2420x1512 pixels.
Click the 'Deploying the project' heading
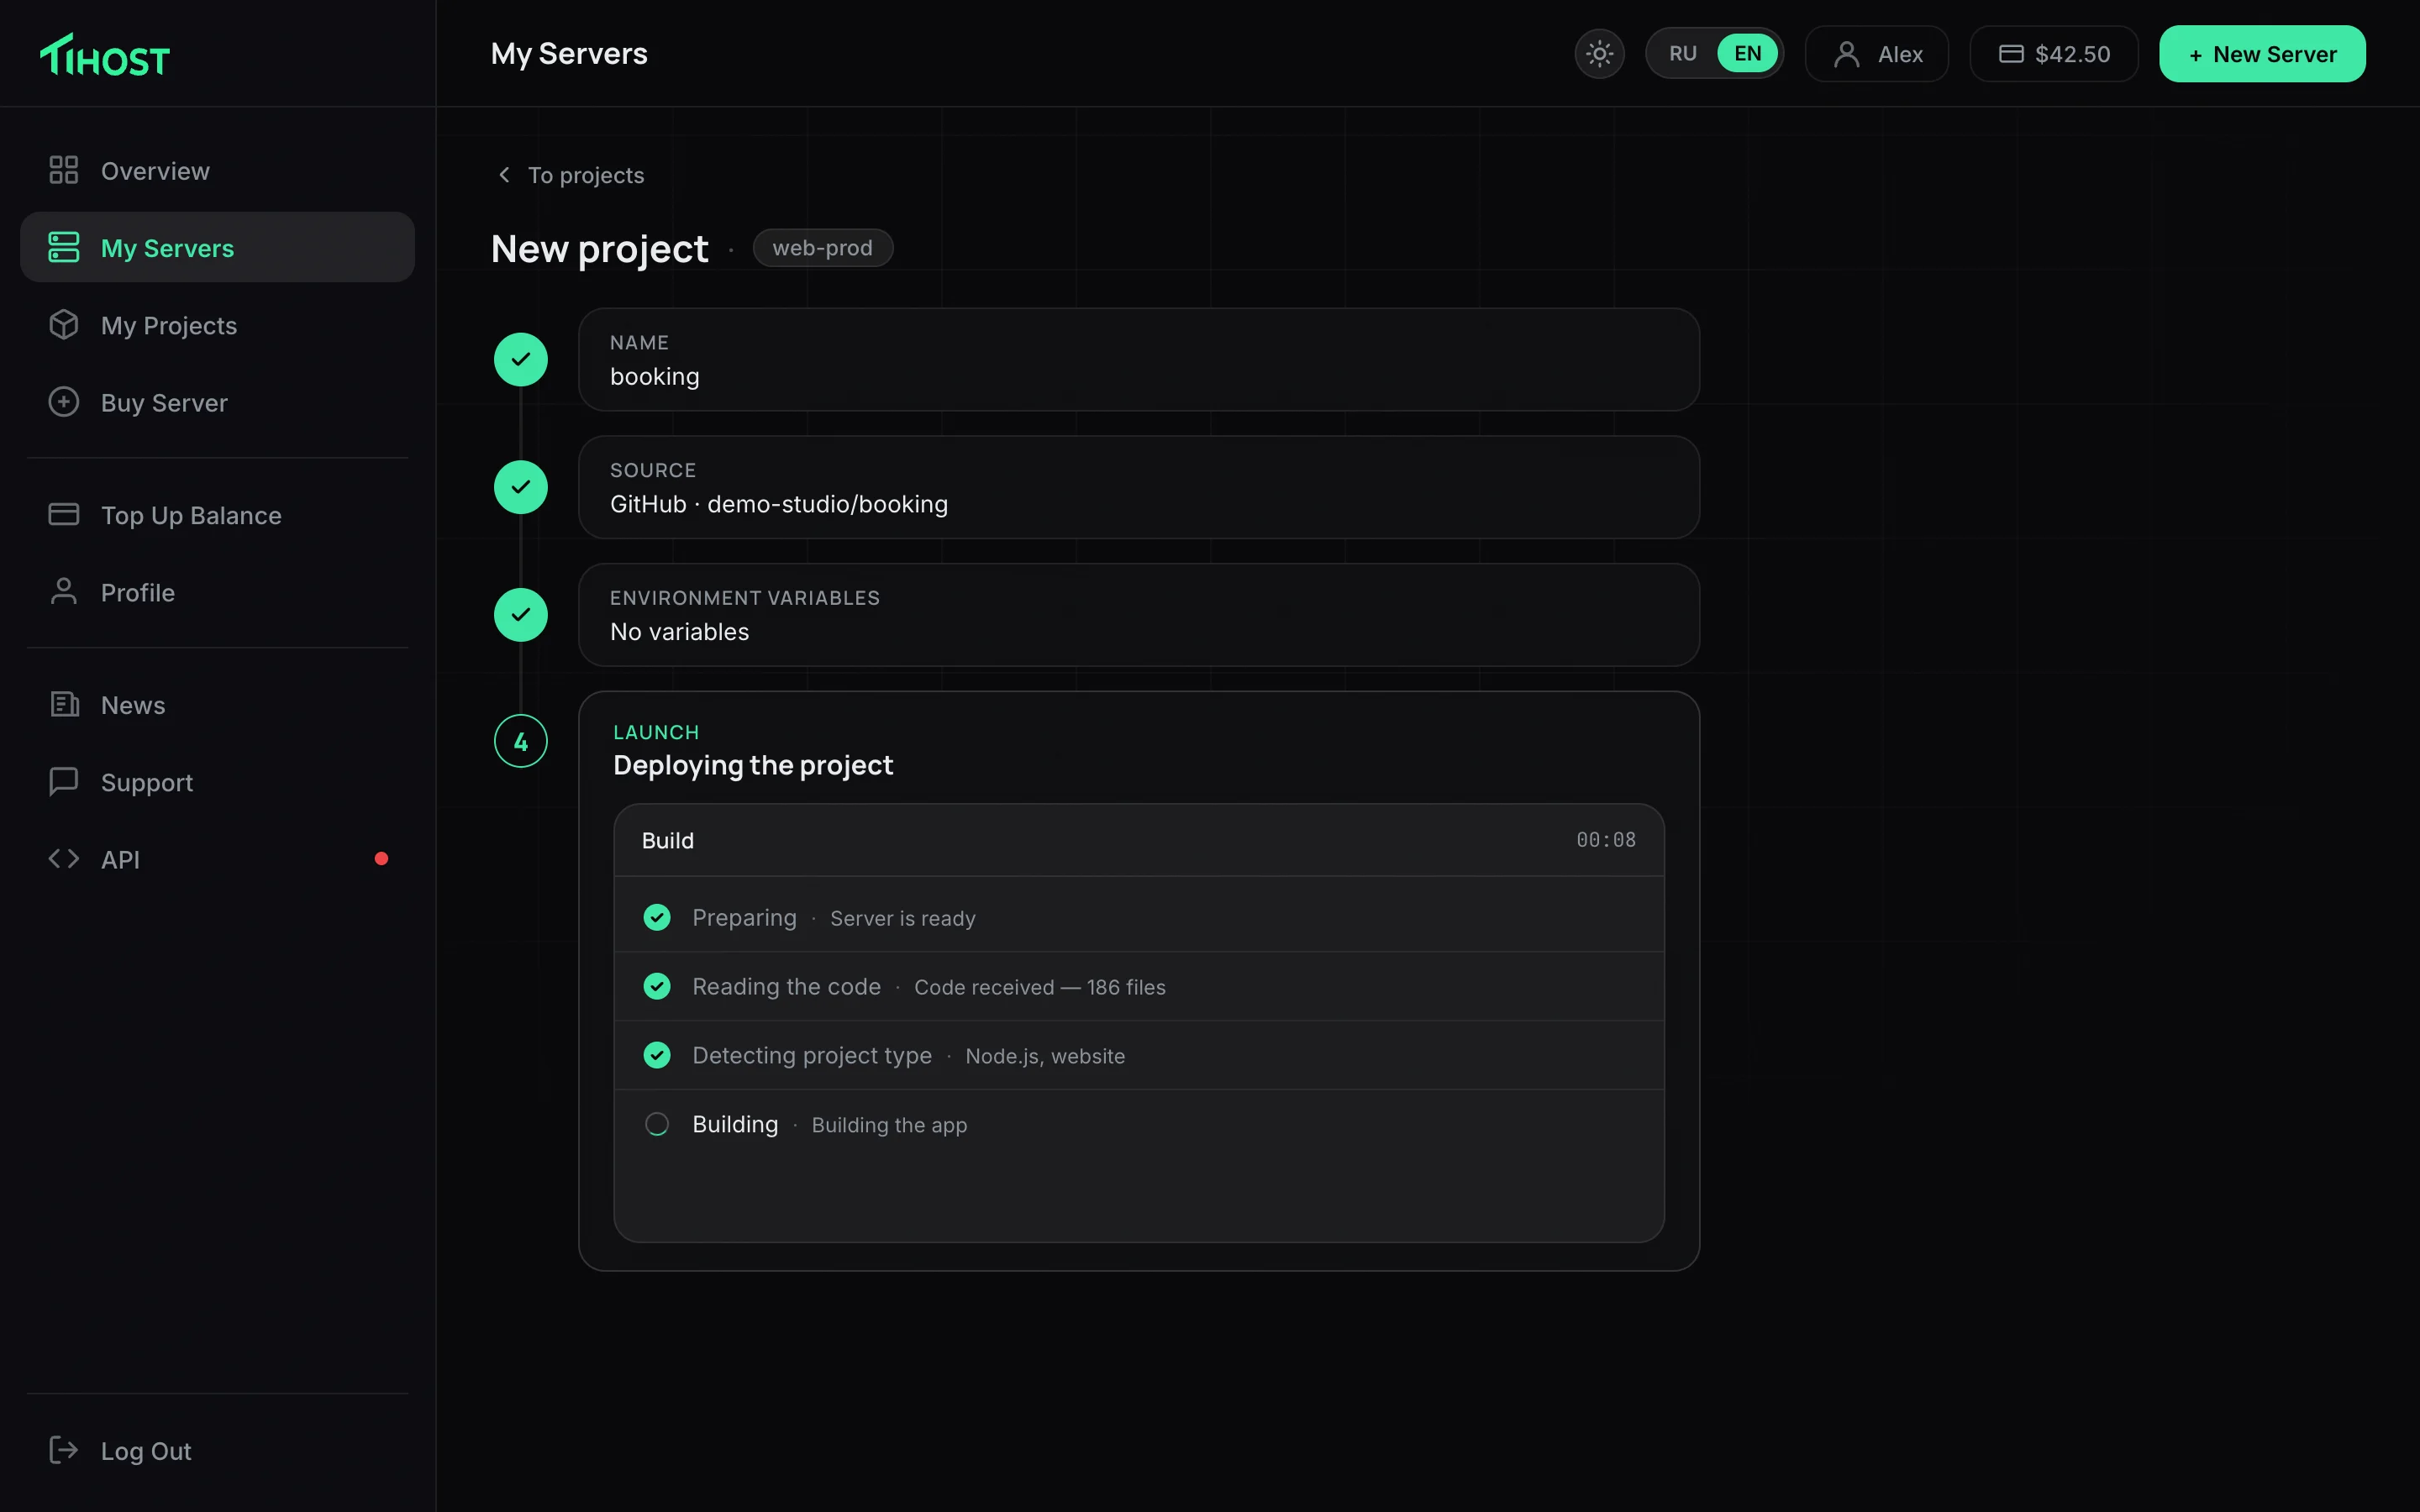click(x=753, y=765)
